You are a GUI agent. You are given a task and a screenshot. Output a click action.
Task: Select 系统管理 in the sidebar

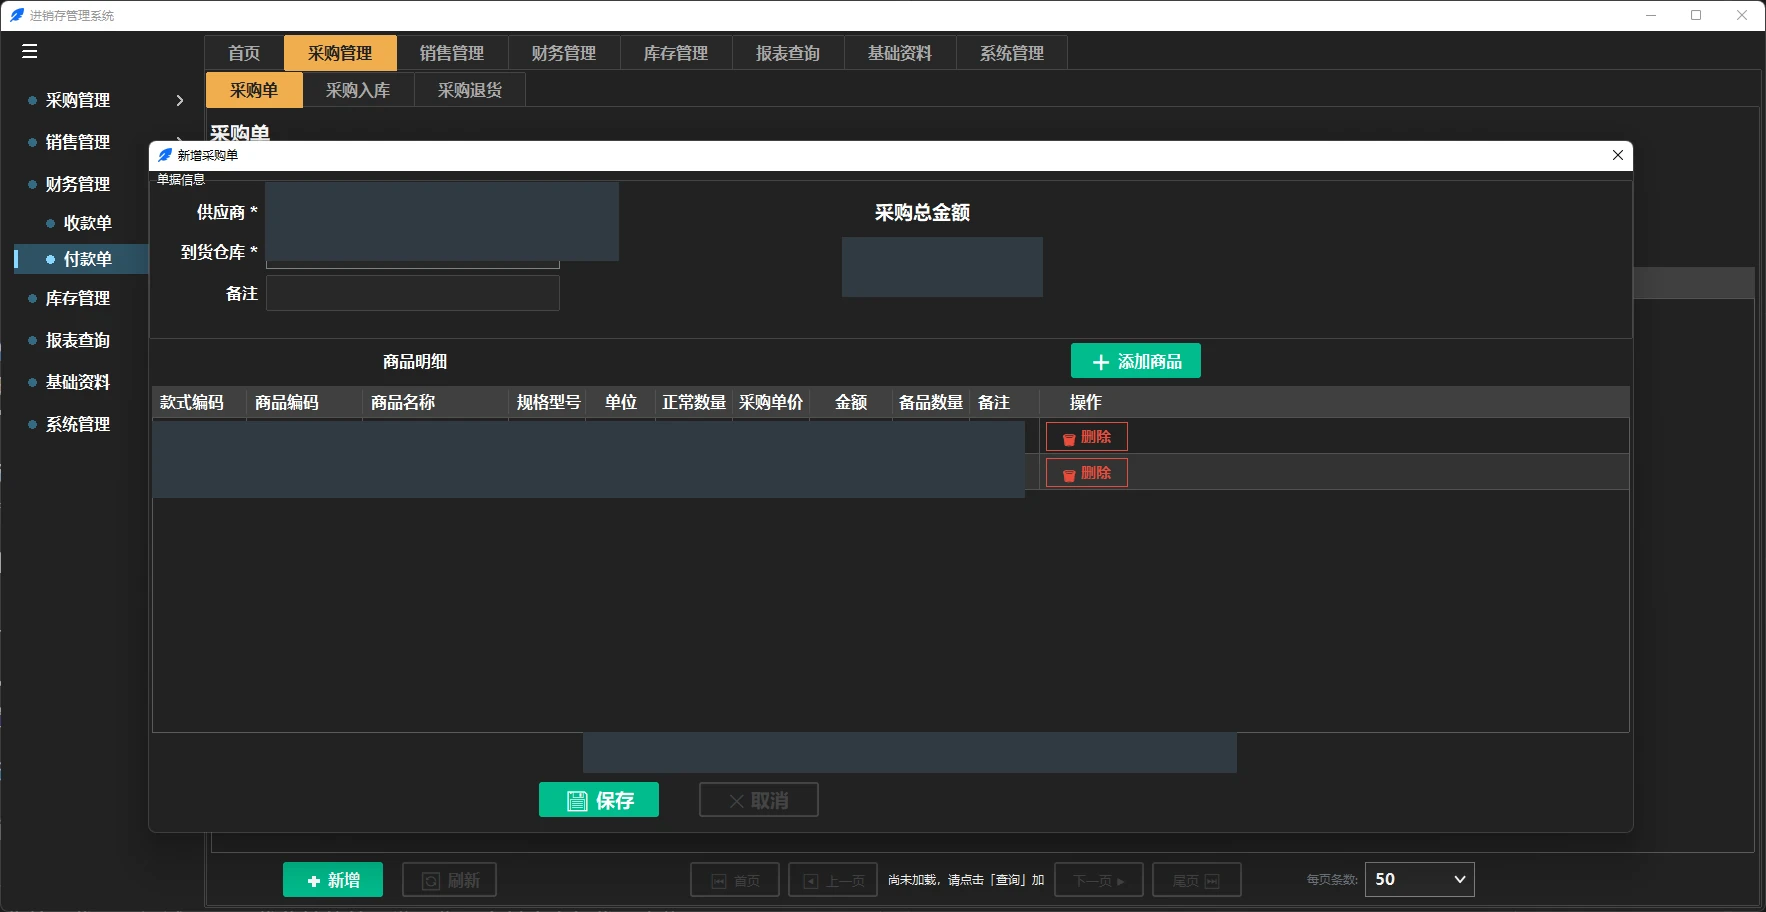click(x=78, y=424)
